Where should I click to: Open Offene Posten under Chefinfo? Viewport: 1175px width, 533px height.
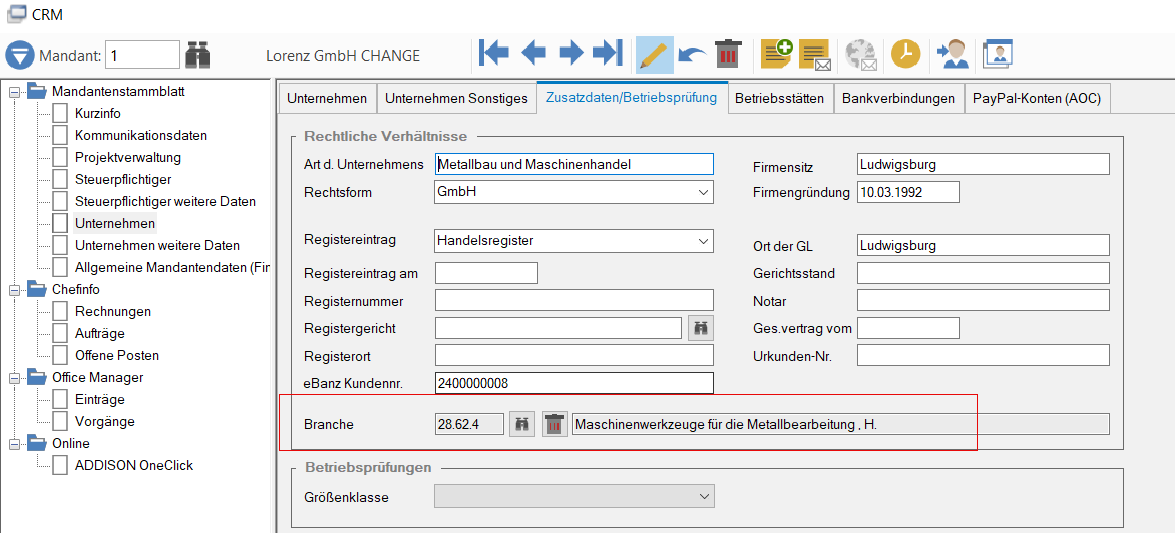(117, 355)
